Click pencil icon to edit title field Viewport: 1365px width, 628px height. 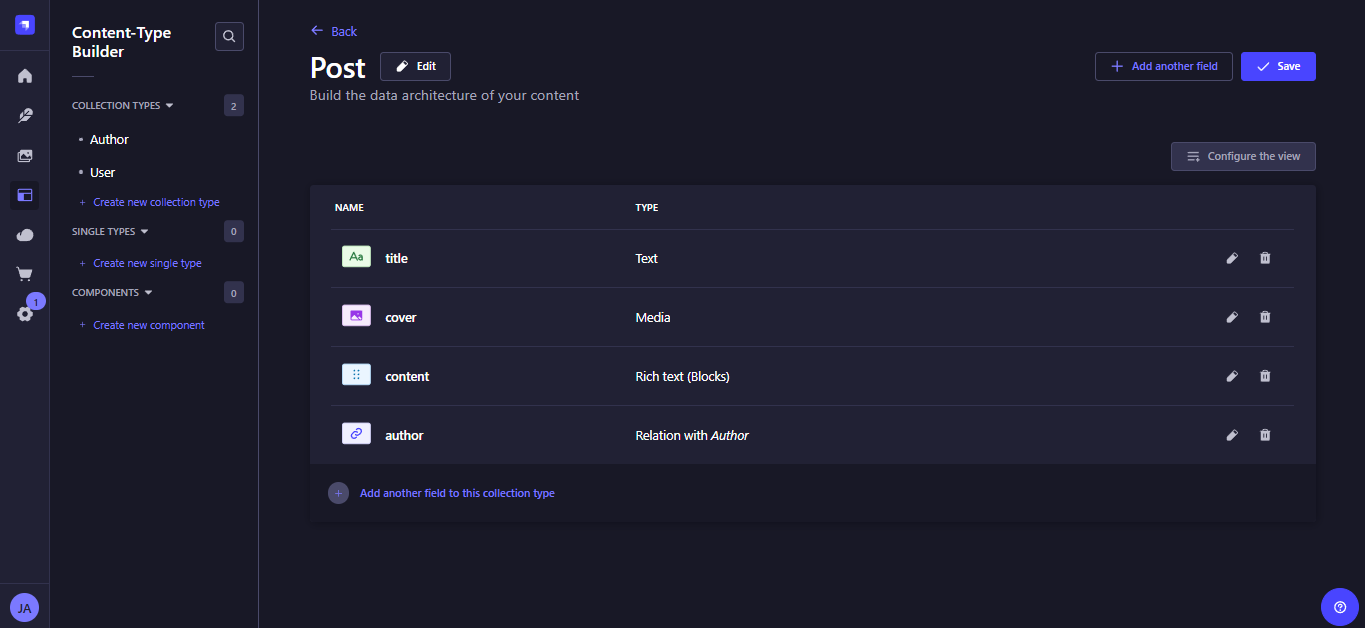[x=1232, y=258]
